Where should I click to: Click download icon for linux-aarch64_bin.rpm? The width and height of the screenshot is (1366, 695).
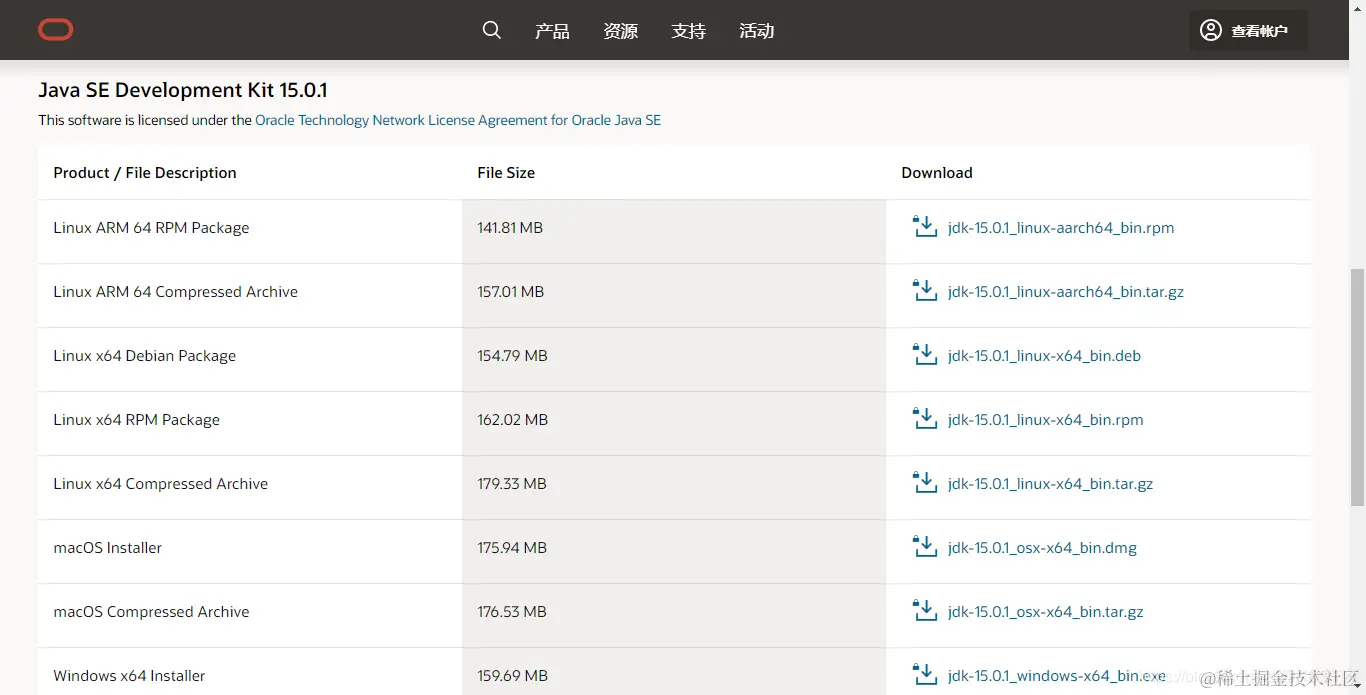coord(925,227)
